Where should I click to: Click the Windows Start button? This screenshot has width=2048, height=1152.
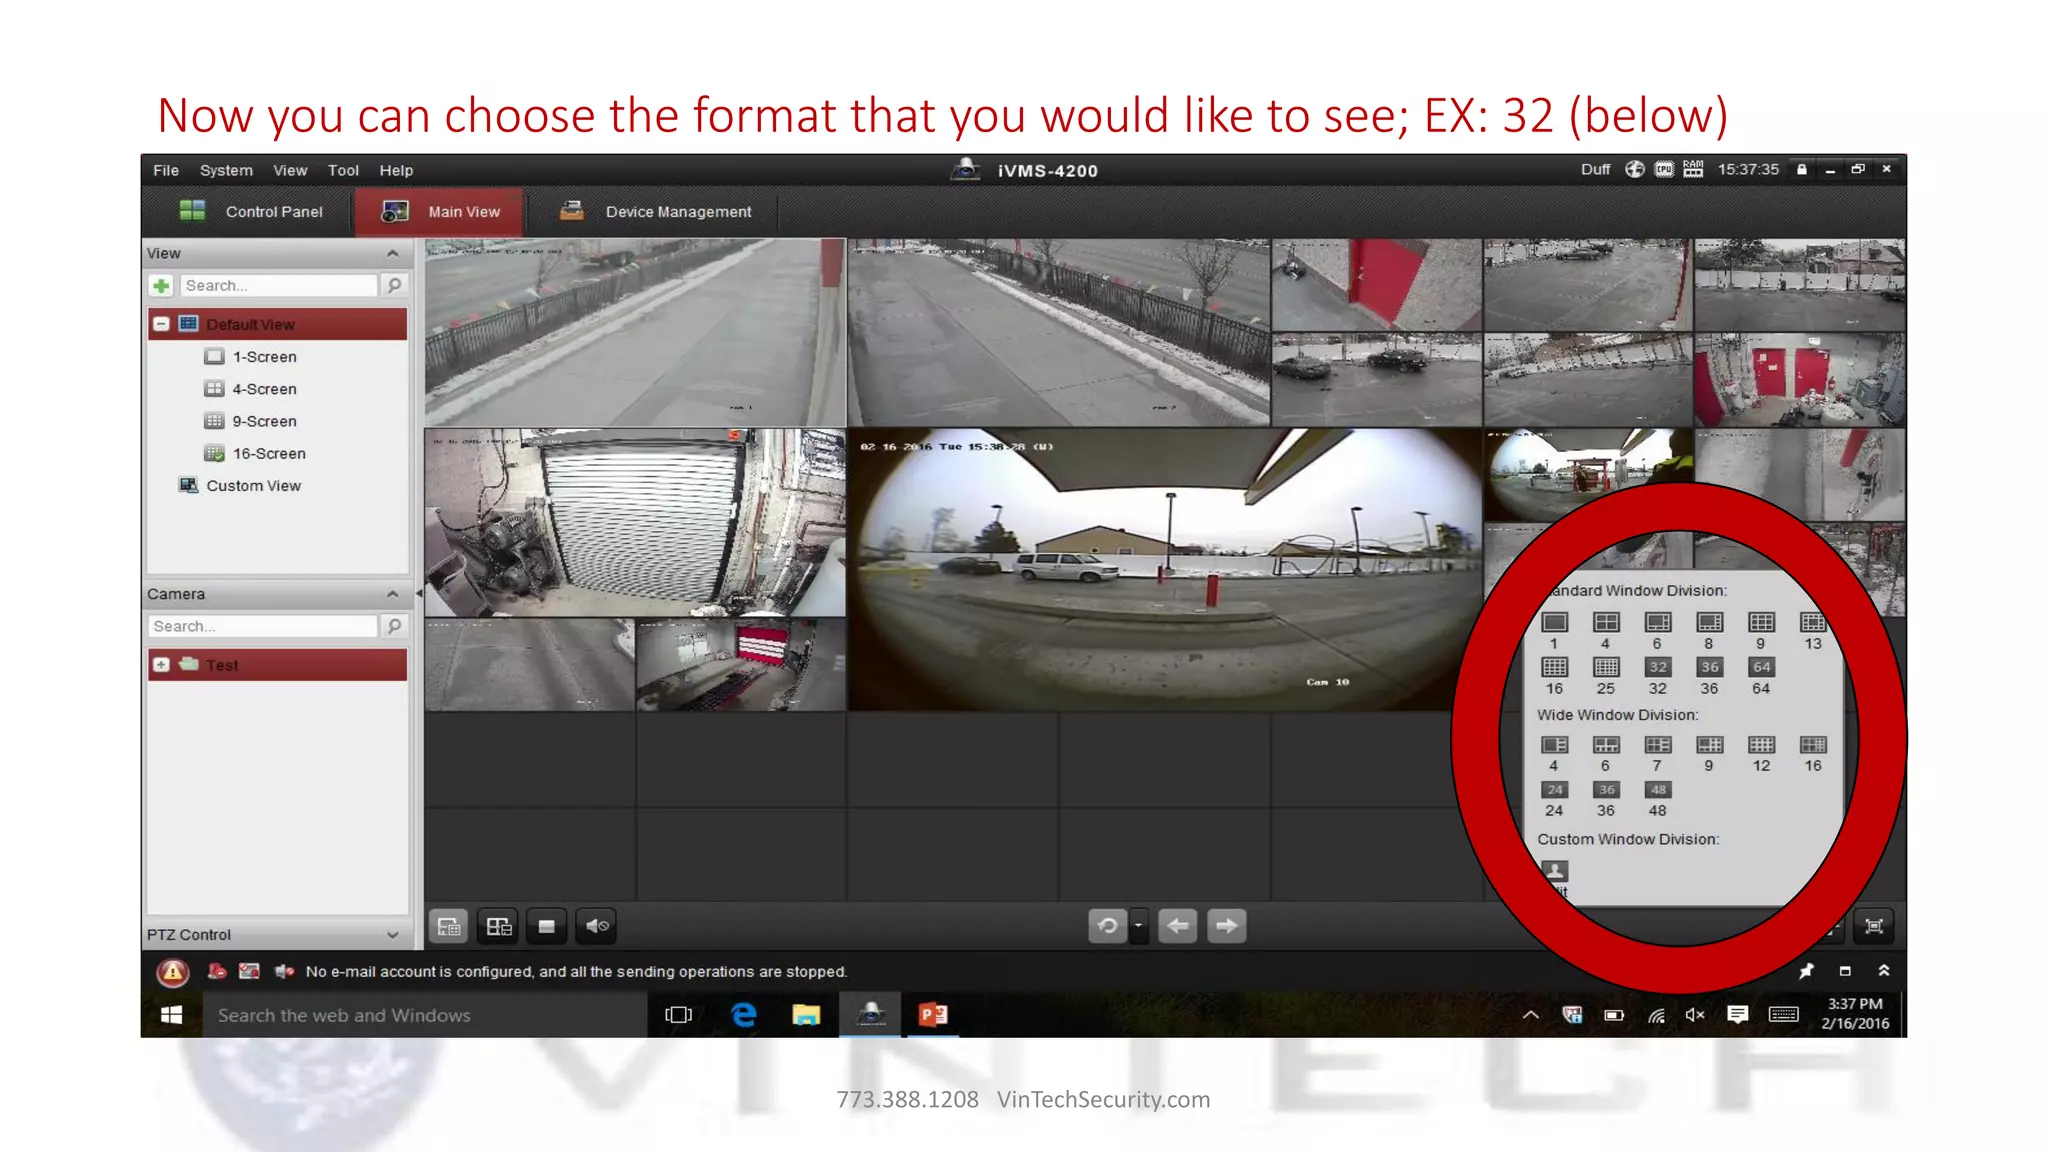(x=172, y=1015)
